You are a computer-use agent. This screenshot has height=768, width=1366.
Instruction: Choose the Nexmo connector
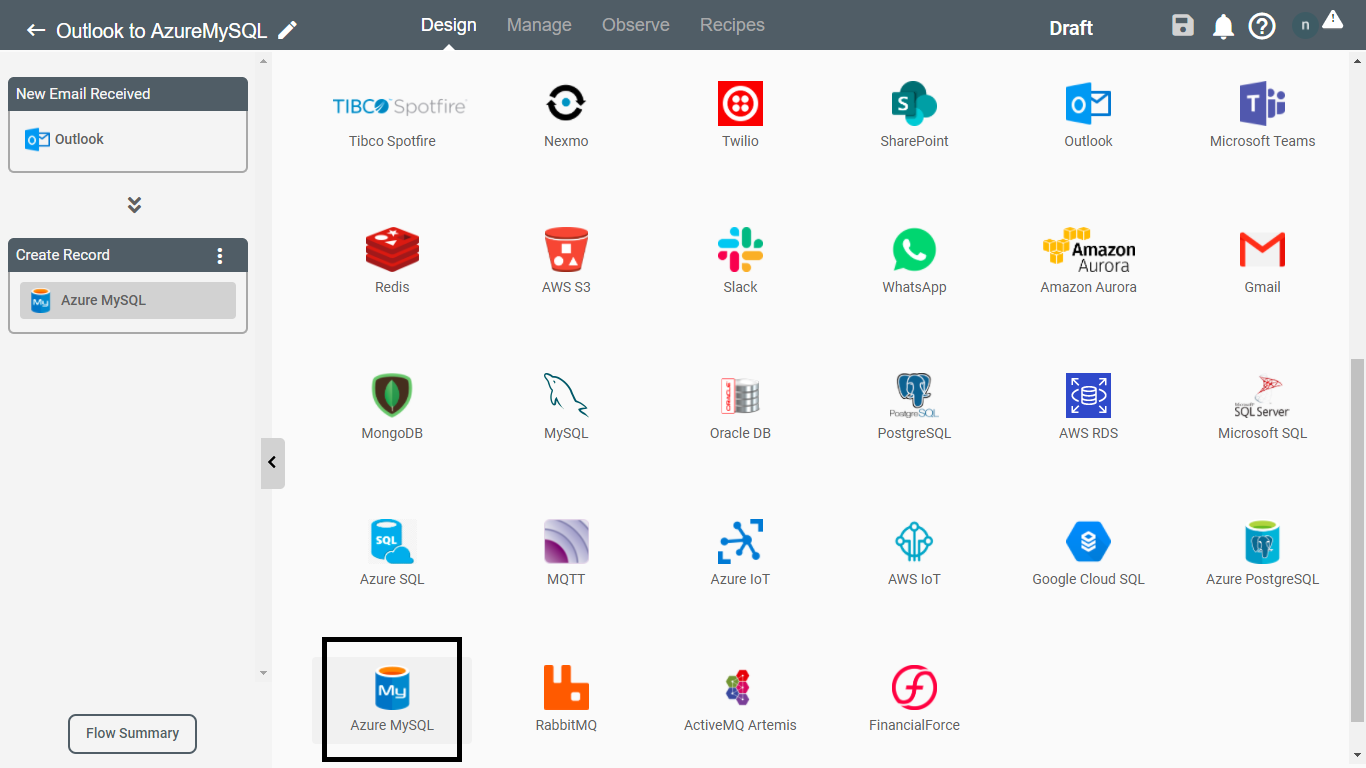[x=566, y=116]
